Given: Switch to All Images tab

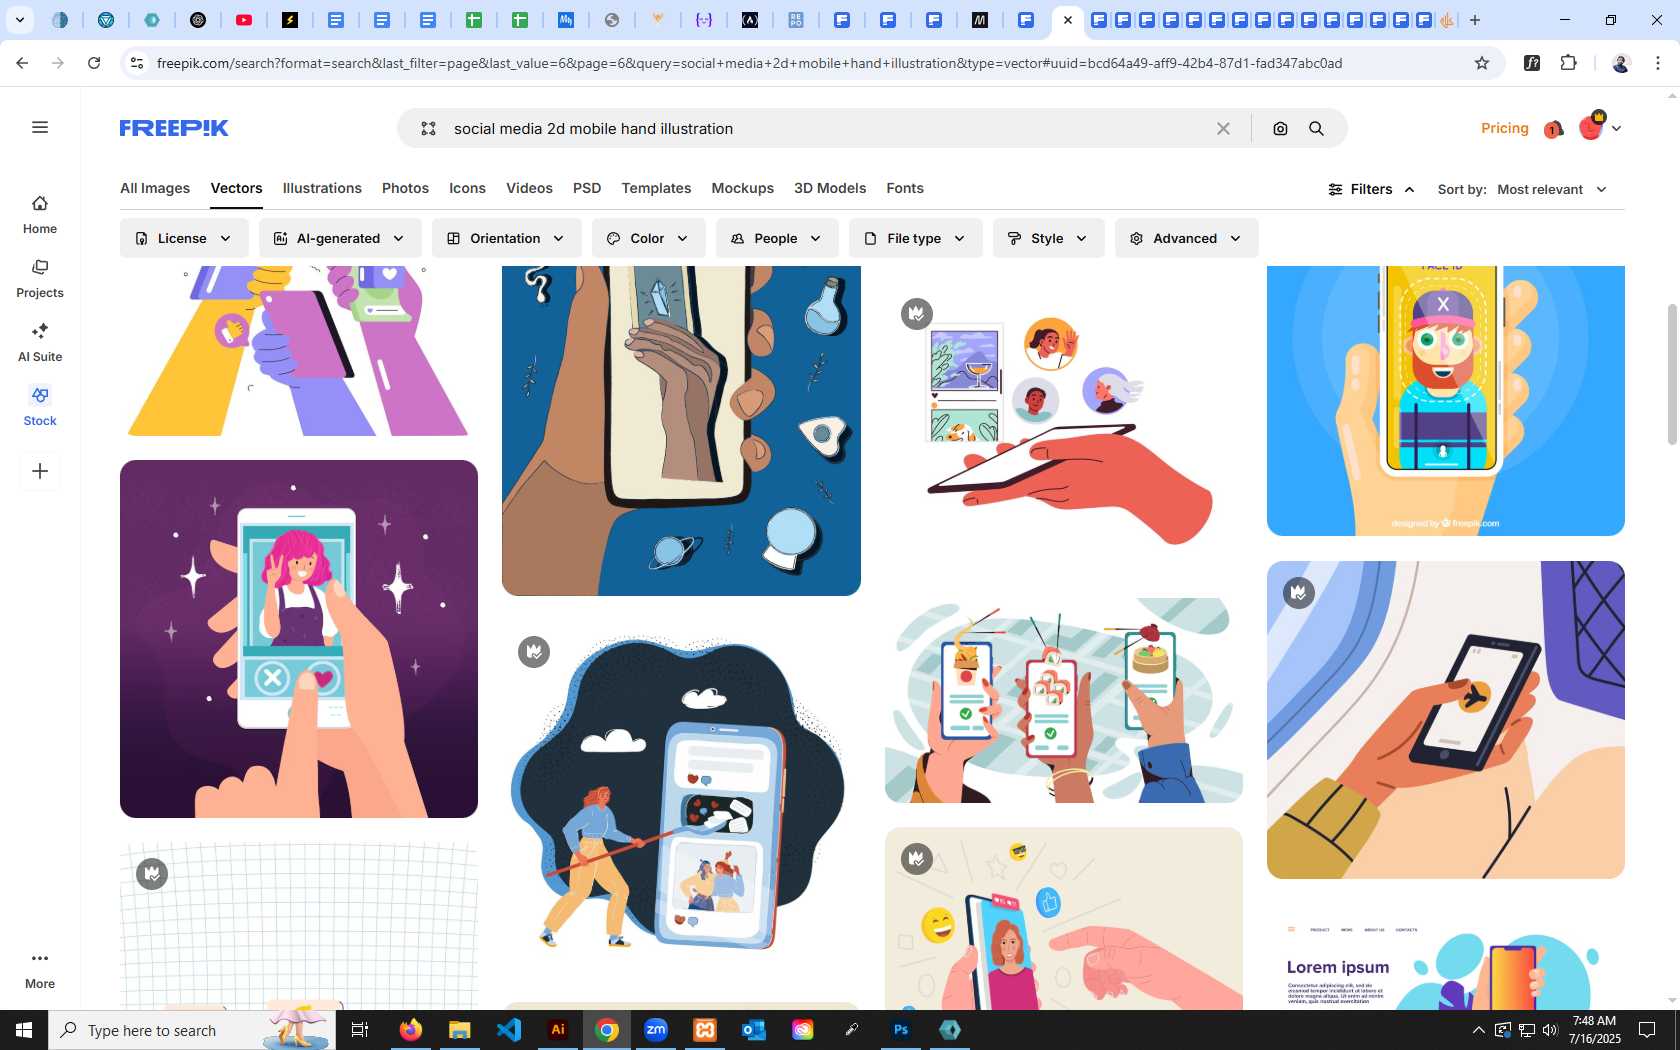Looking at the screenshot, I should [x=155, y=188].
